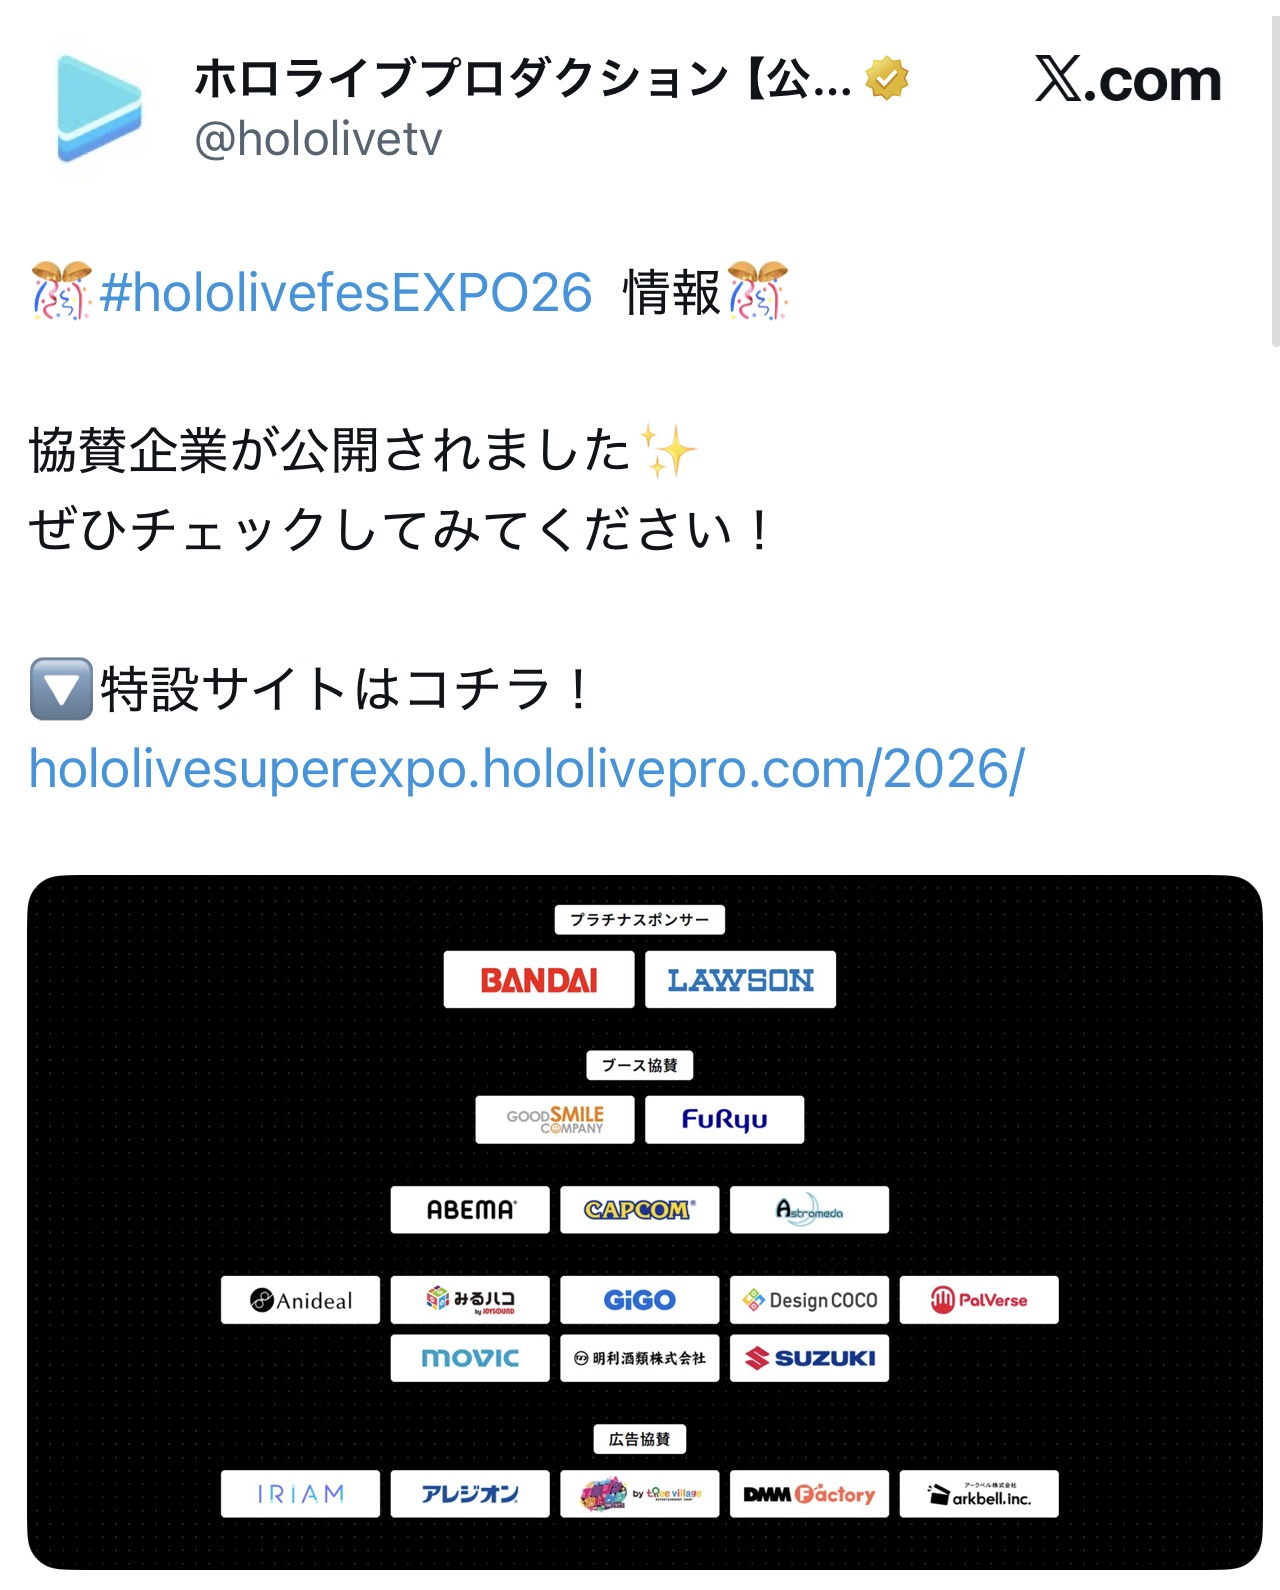This screenshot has width=1280, height=1590.
Task: Select the GiGO logo tile
Action: 639,1299
